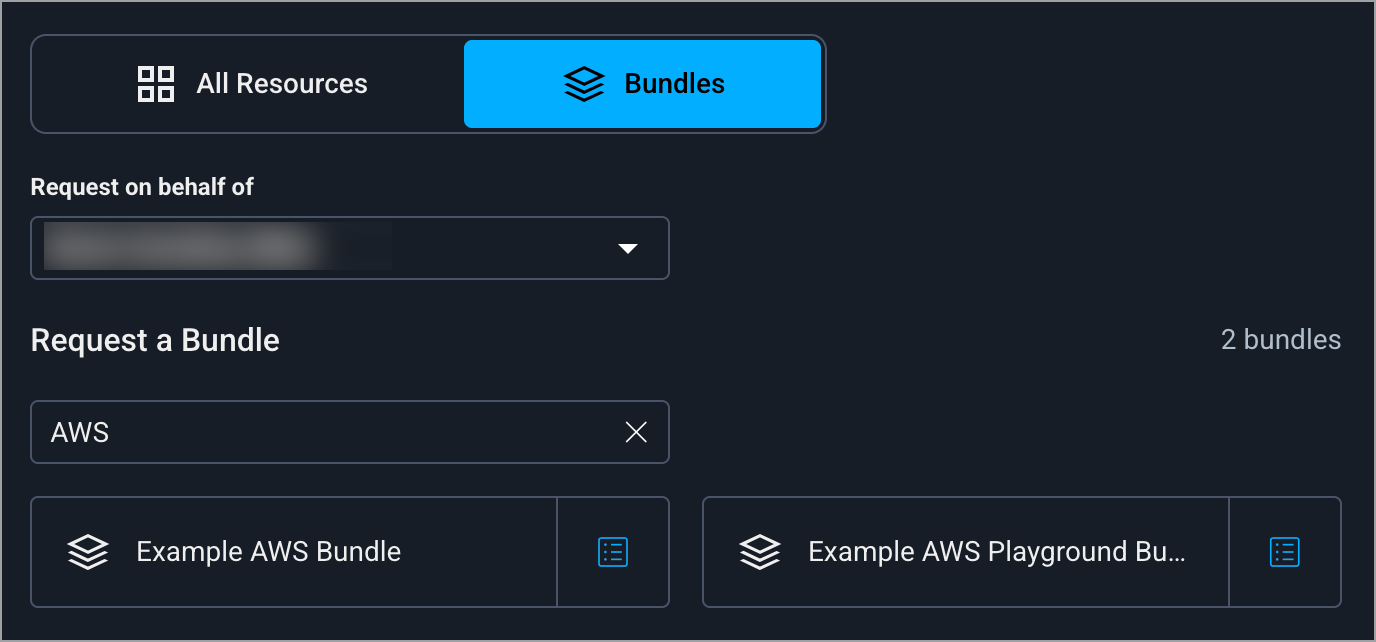Open details list icon for Example AWS Bundle
Screen dimensions: 1376x642
[613, 552]
